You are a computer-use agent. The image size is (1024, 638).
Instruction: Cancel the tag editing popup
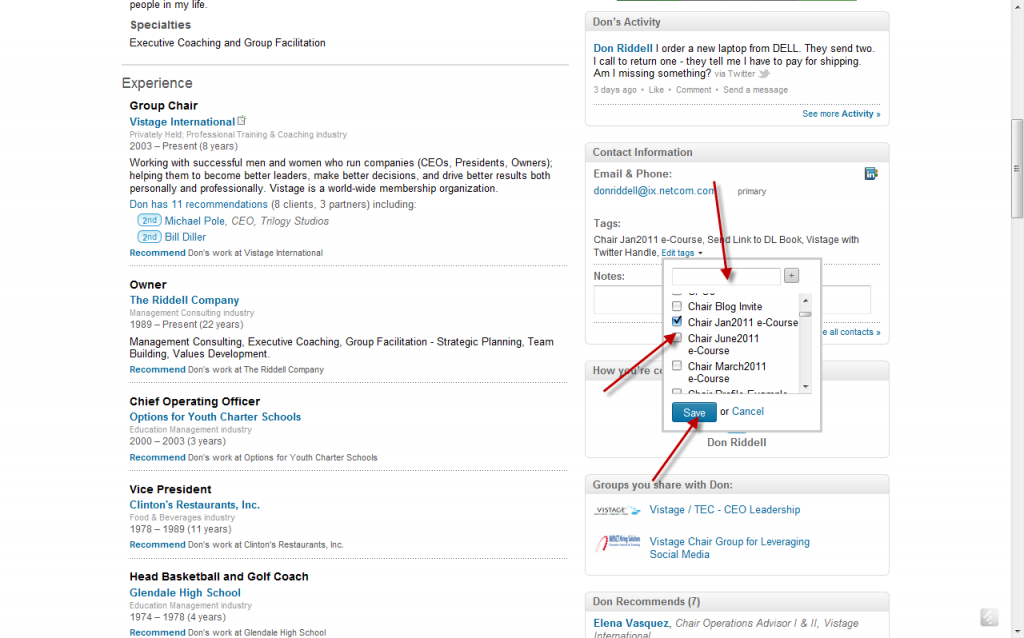point(747,411)
